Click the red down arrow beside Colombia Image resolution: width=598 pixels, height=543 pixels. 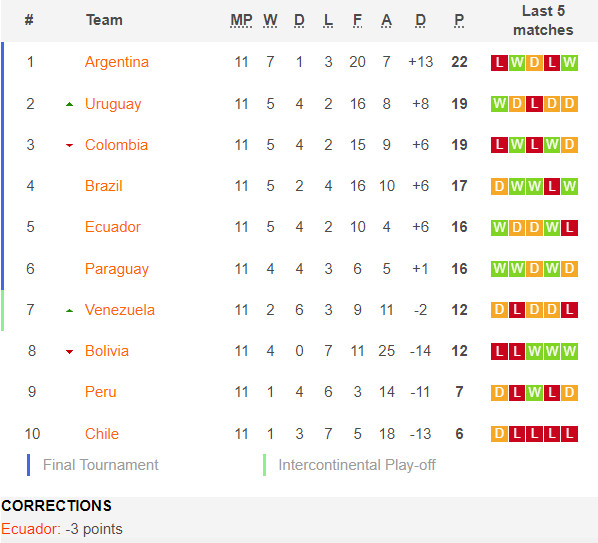pos(69,145)
